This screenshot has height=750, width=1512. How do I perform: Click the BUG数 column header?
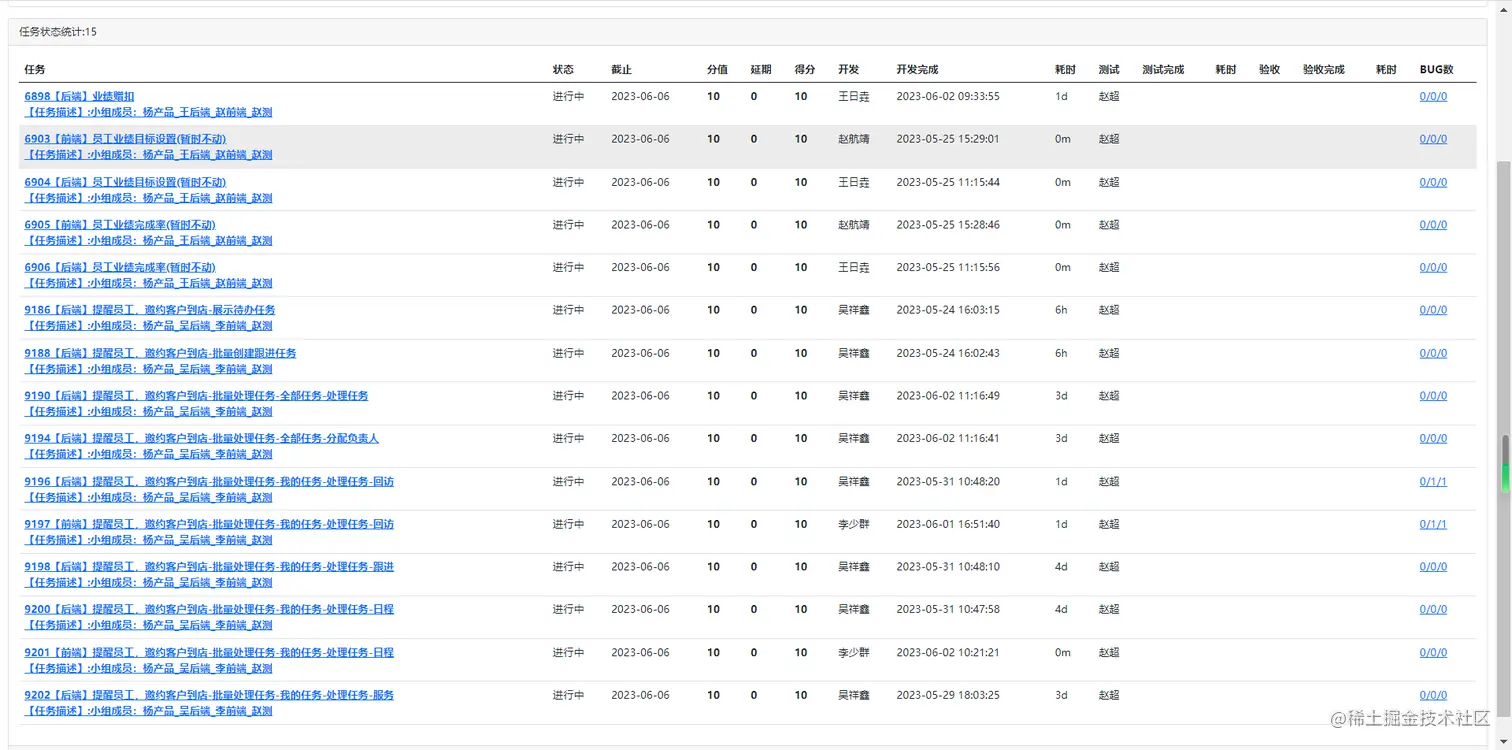(1437, 70)
